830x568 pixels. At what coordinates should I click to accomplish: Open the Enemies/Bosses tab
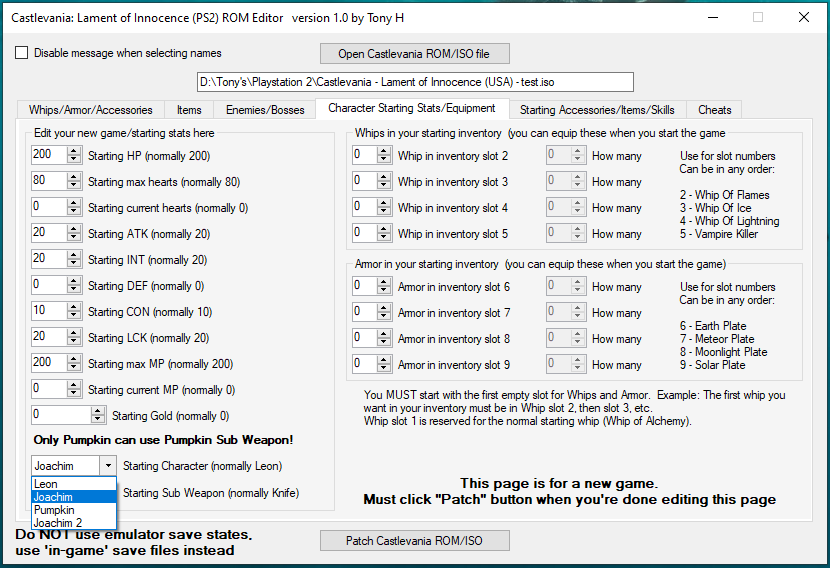tap(265, 110)
